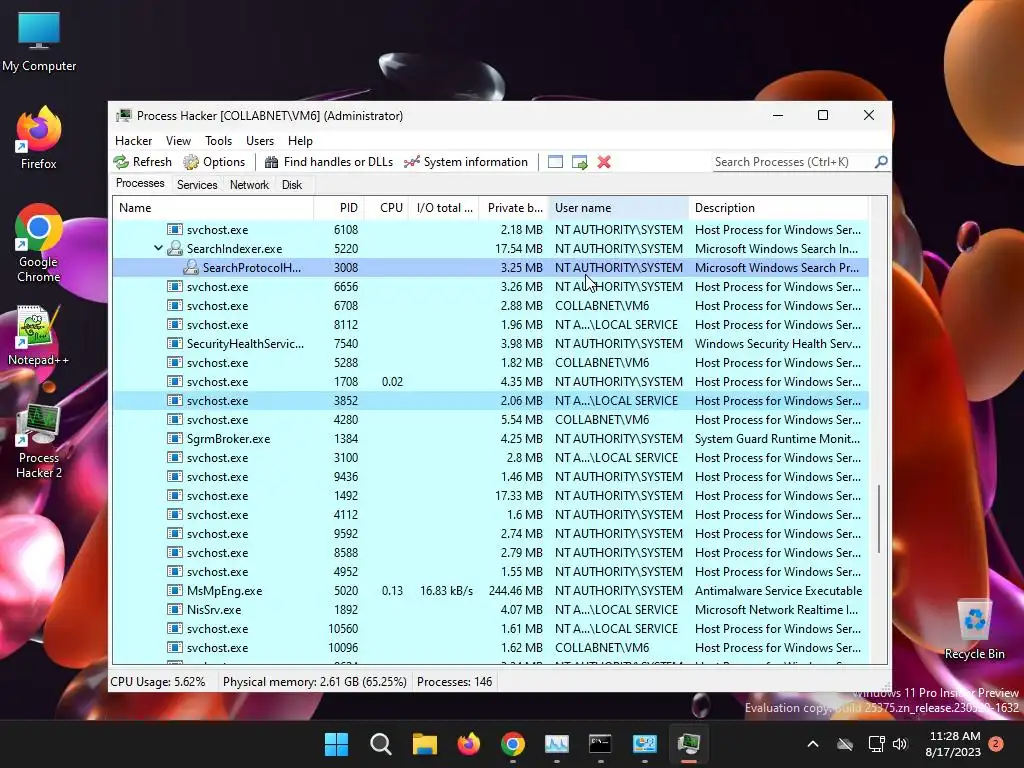Screen dimensions: 1024x768
Task: Open Process Hacker 2 desktop shortcut
Action: tap(39, 441)
